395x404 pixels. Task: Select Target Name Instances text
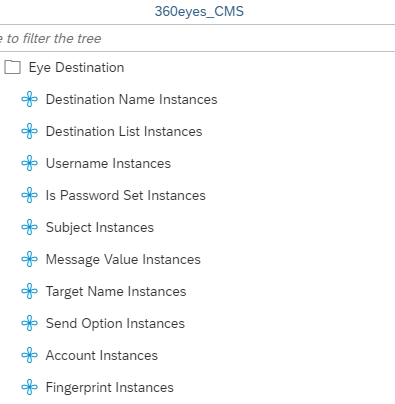[116, 292]
